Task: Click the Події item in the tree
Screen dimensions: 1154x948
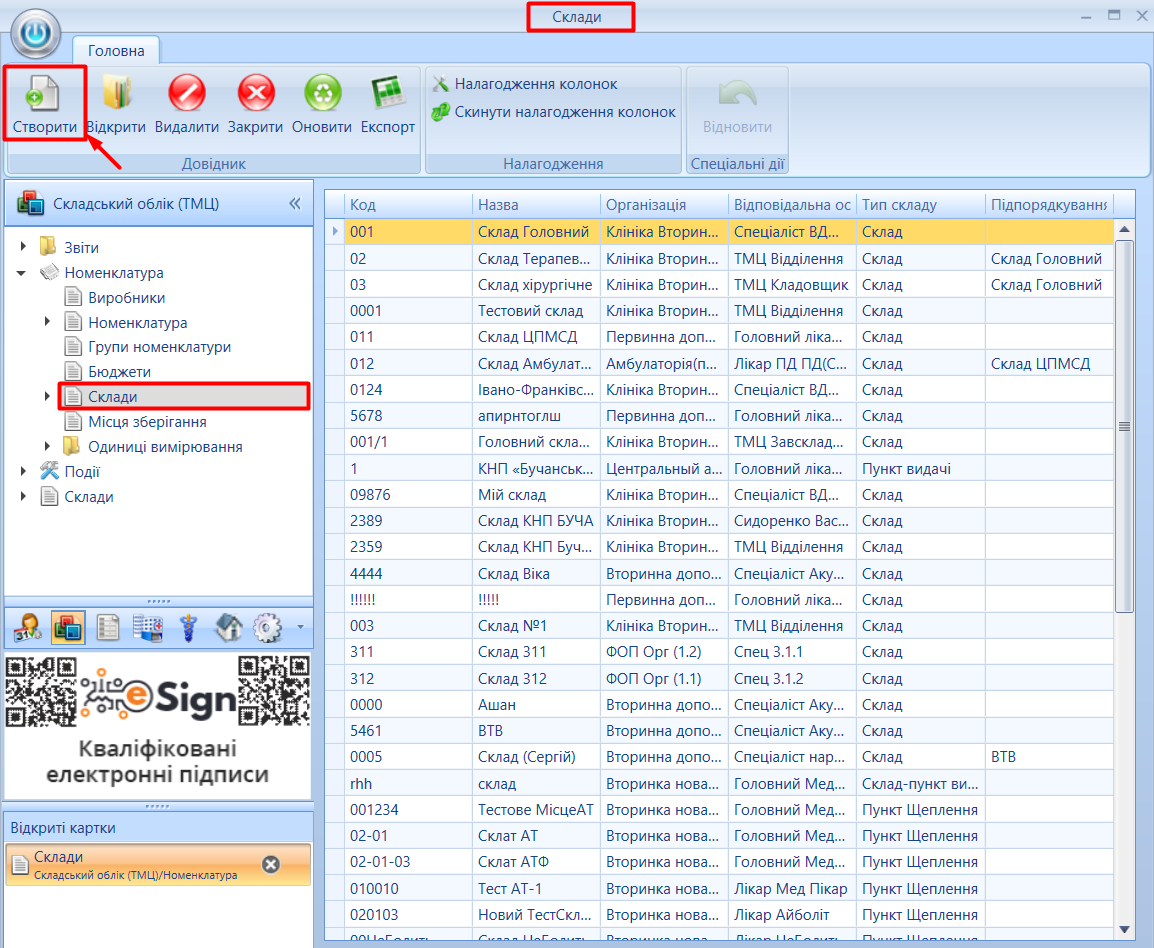Action: click(82, 472)
